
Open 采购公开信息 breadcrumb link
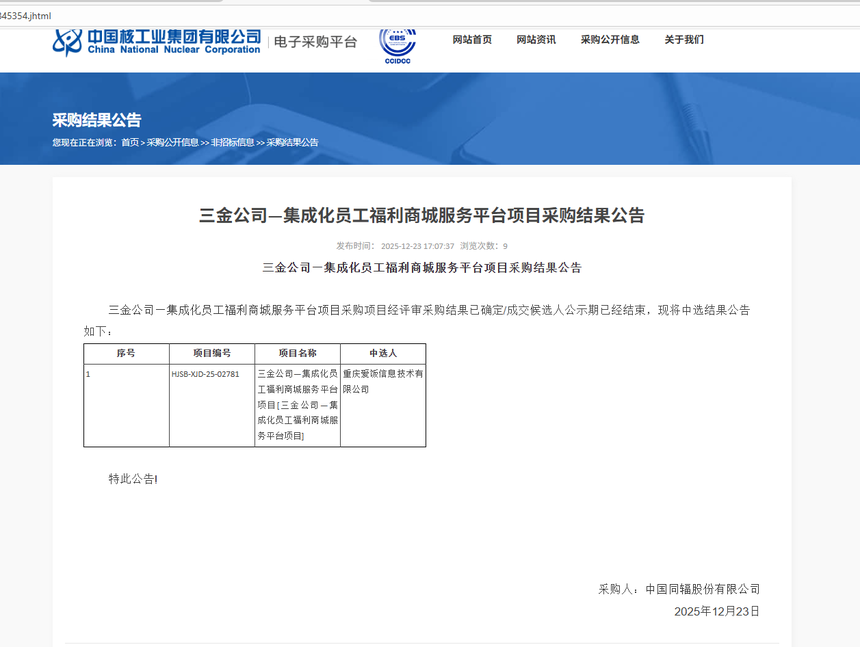172,143
